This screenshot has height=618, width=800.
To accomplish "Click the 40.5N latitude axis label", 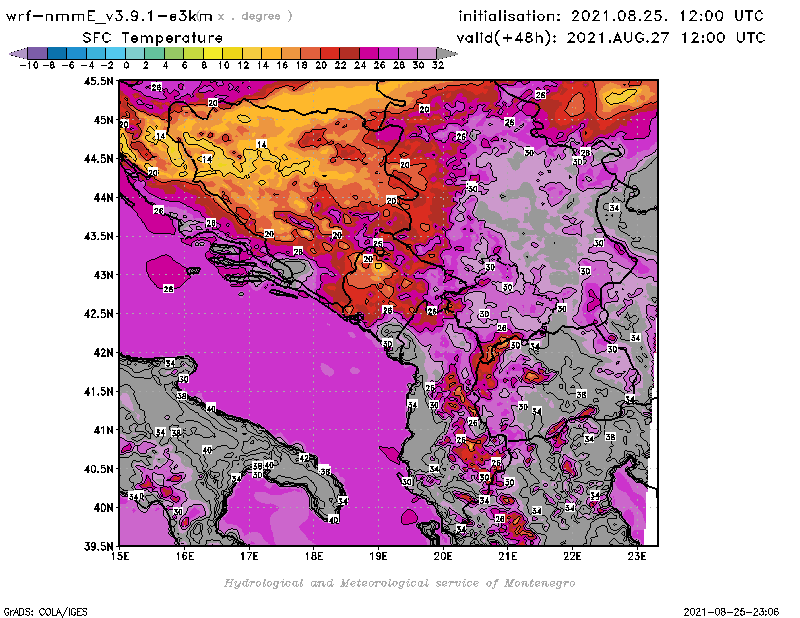I will (98, 469).
